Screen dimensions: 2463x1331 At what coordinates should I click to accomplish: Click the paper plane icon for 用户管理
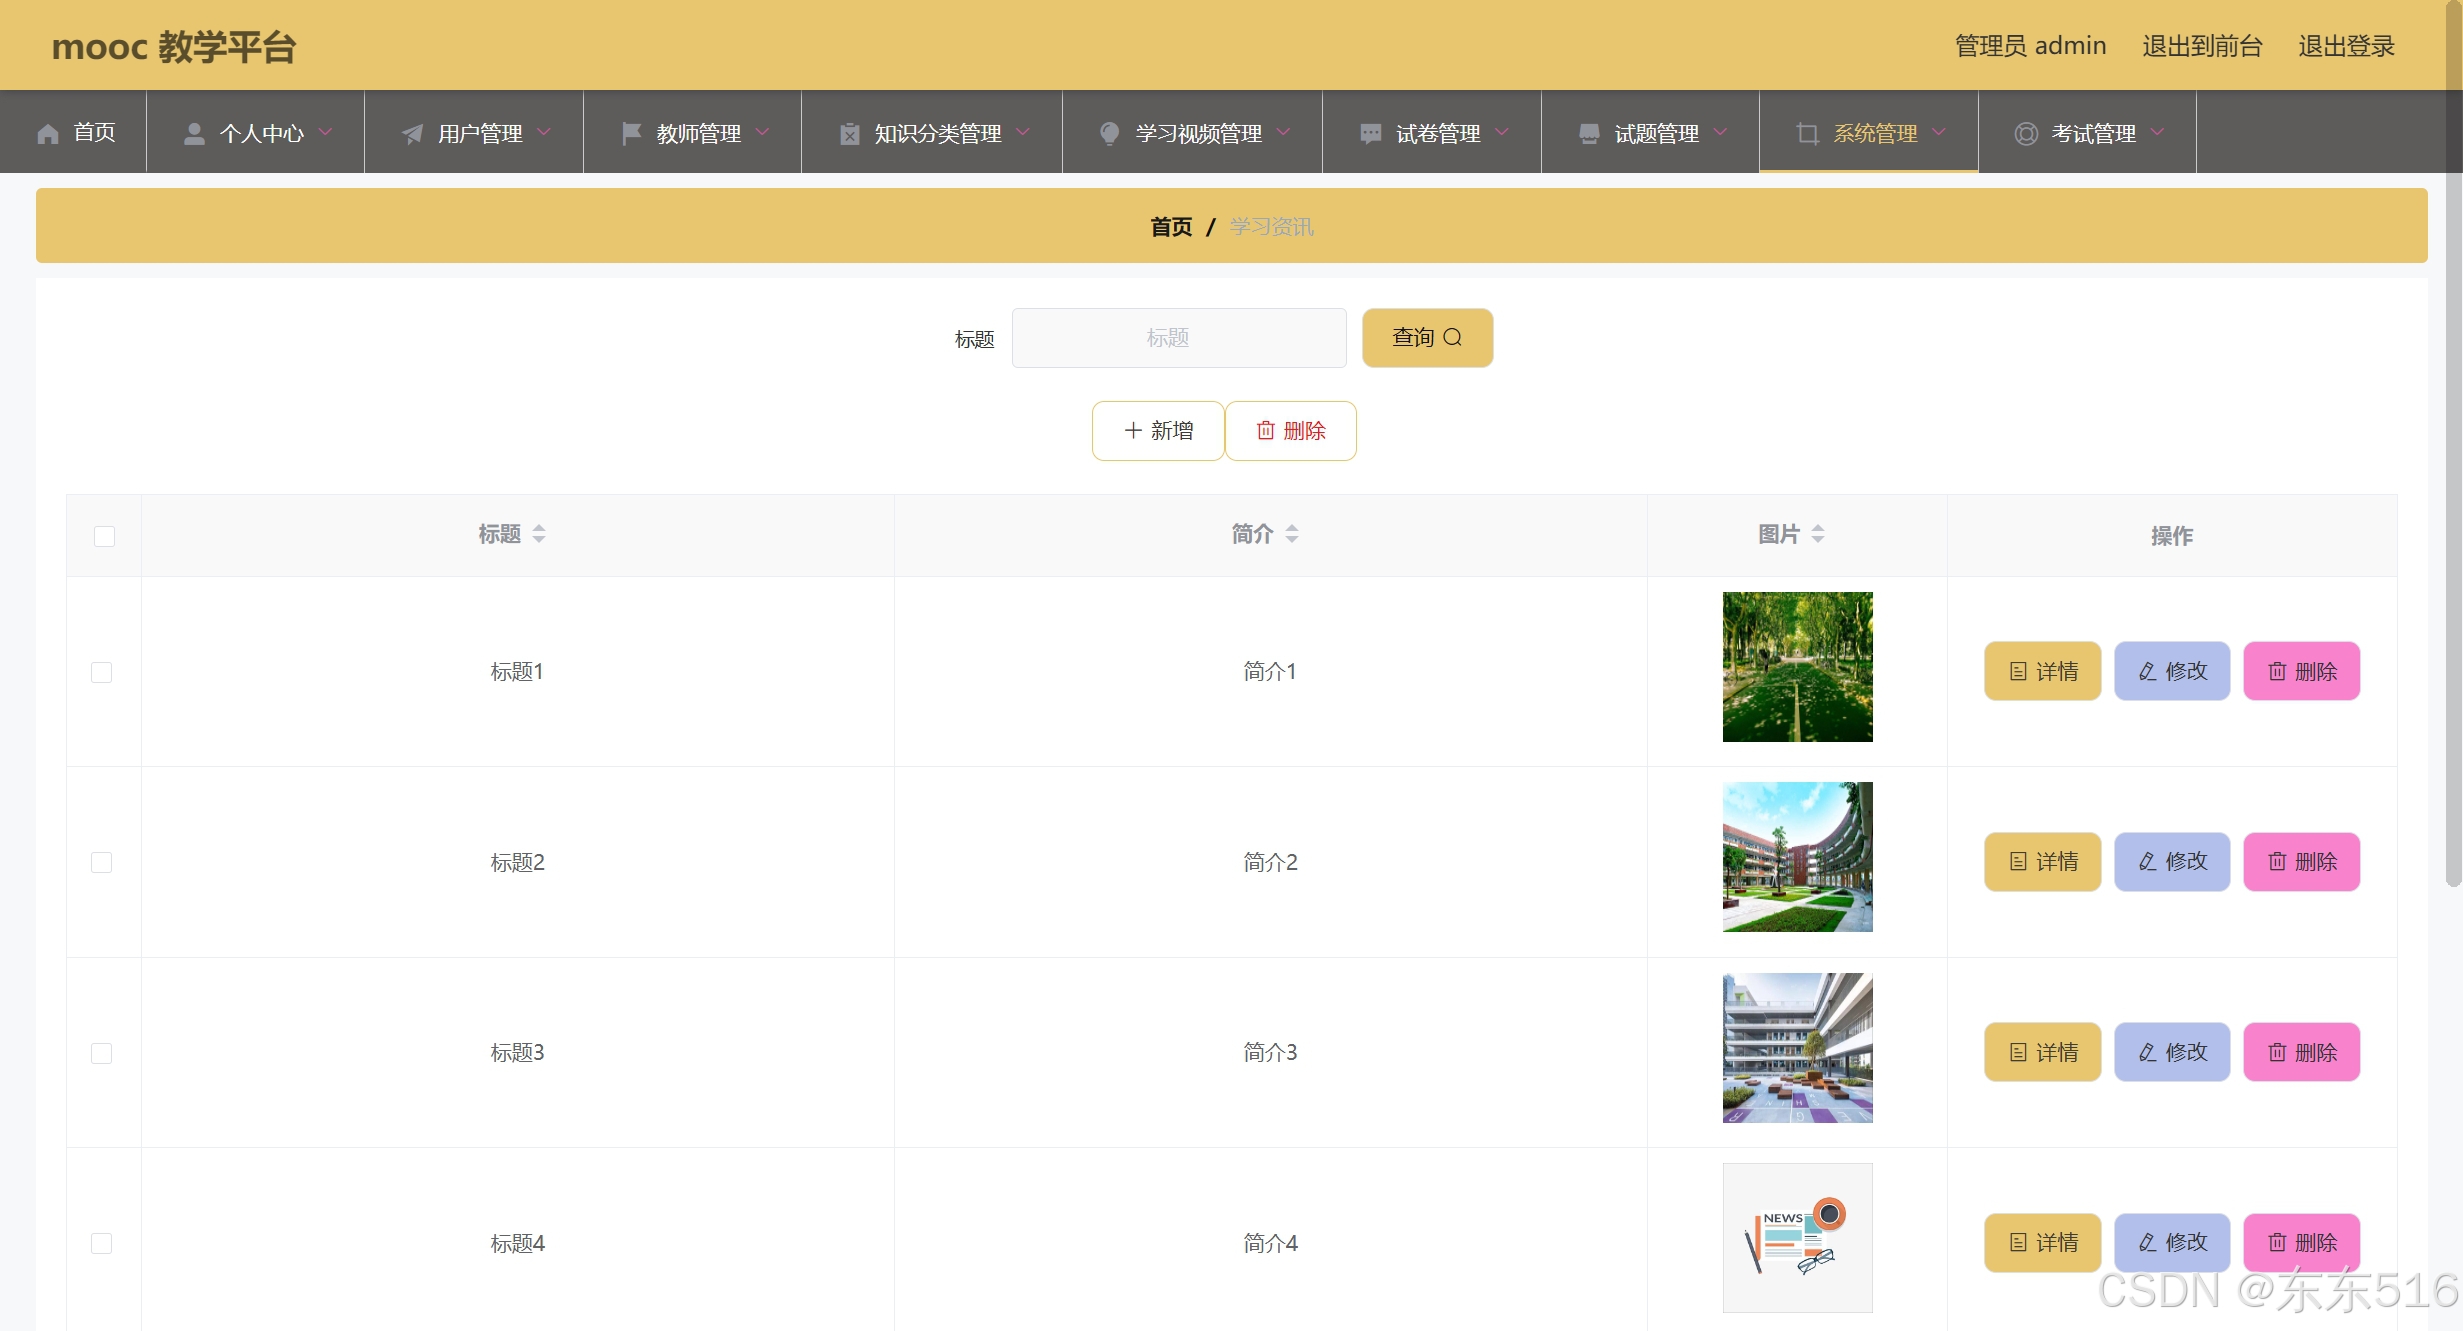click(x=412, y=134)
